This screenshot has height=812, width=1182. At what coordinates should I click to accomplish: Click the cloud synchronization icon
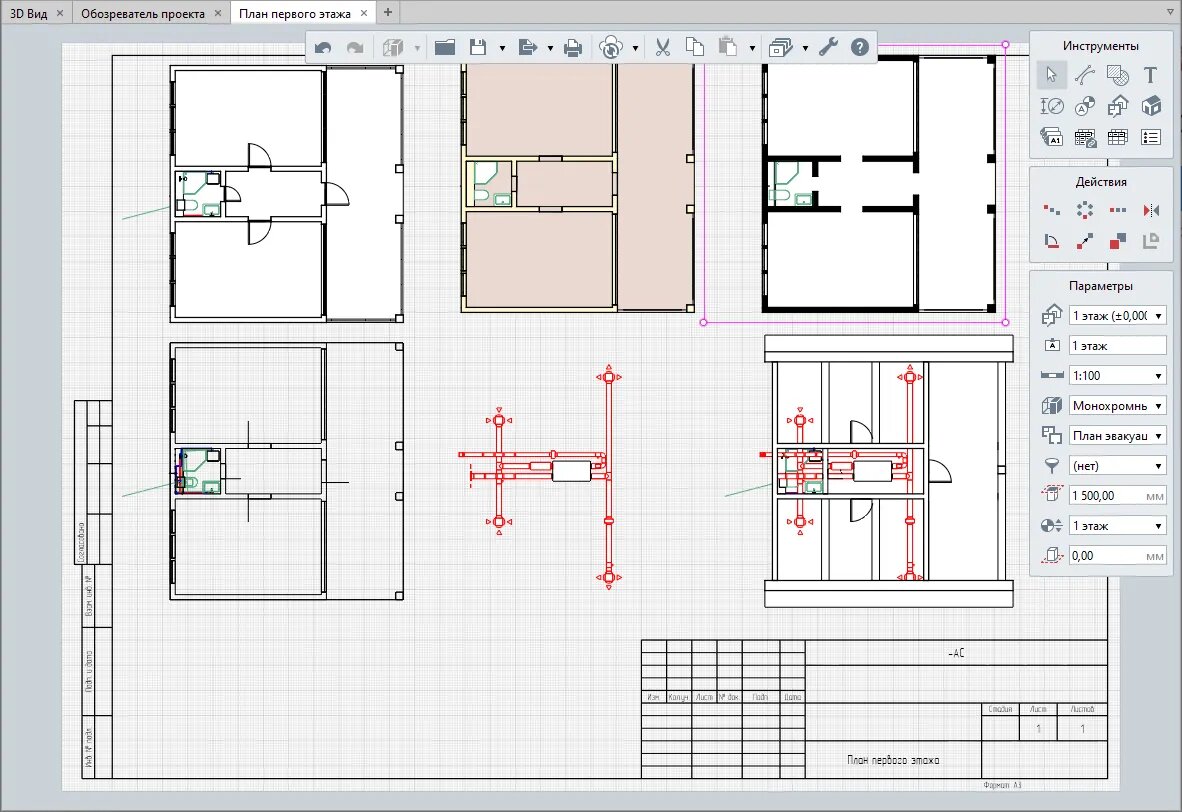coord(611,47)
